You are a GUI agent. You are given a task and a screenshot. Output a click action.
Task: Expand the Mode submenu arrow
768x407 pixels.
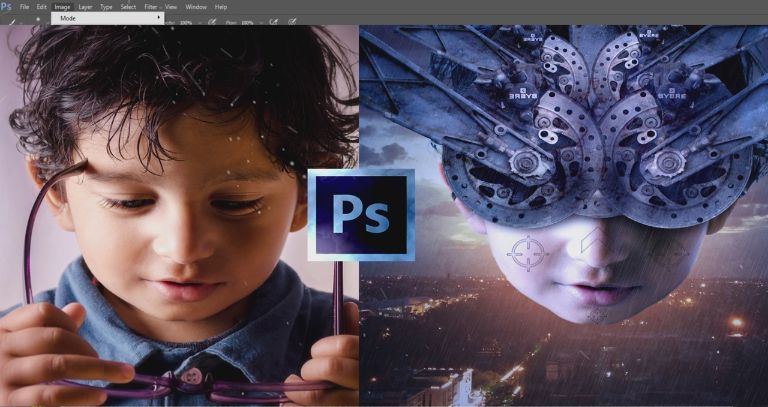158,18
